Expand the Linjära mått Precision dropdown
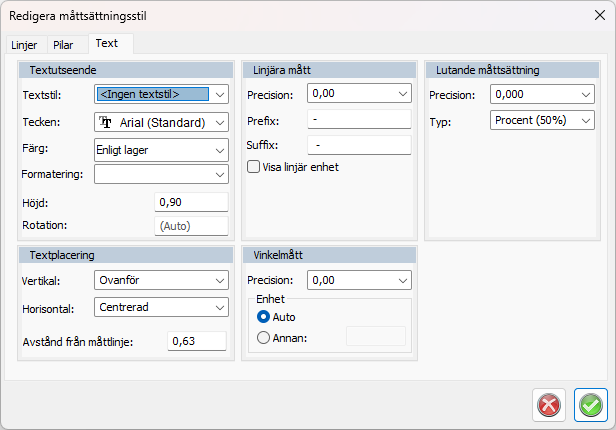The height and width of the screenshot is (430, 616). click(x=359, y=94)
